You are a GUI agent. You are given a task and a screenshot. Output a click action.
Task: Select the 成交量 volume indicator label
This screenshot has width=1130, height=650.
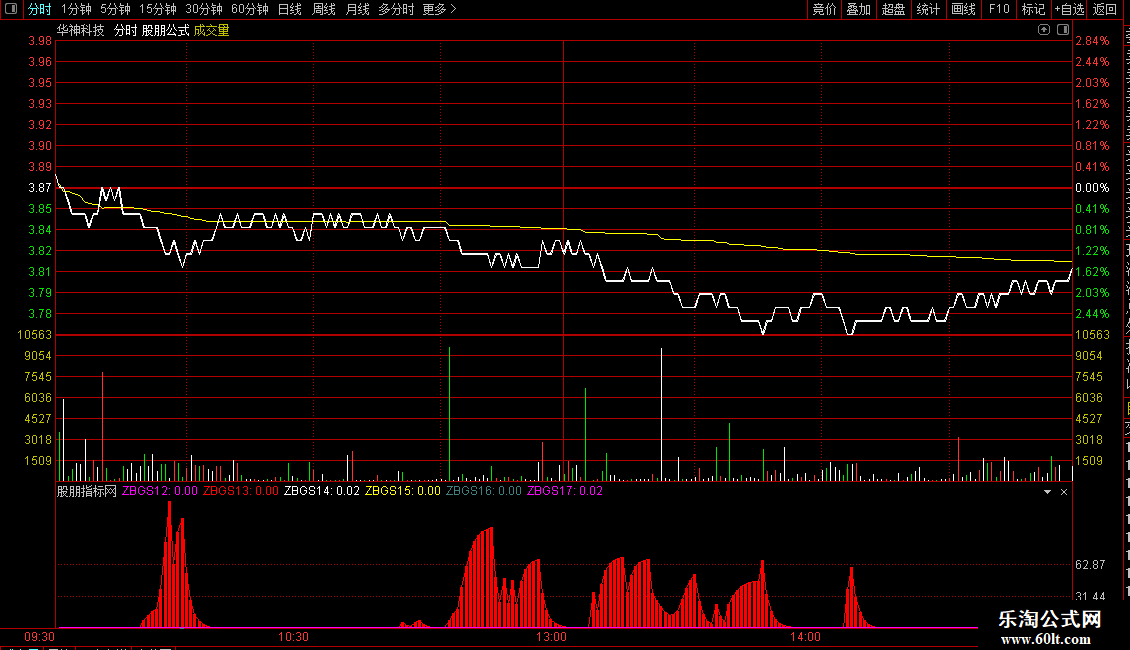pyautogui.click(x=211, y=30)
